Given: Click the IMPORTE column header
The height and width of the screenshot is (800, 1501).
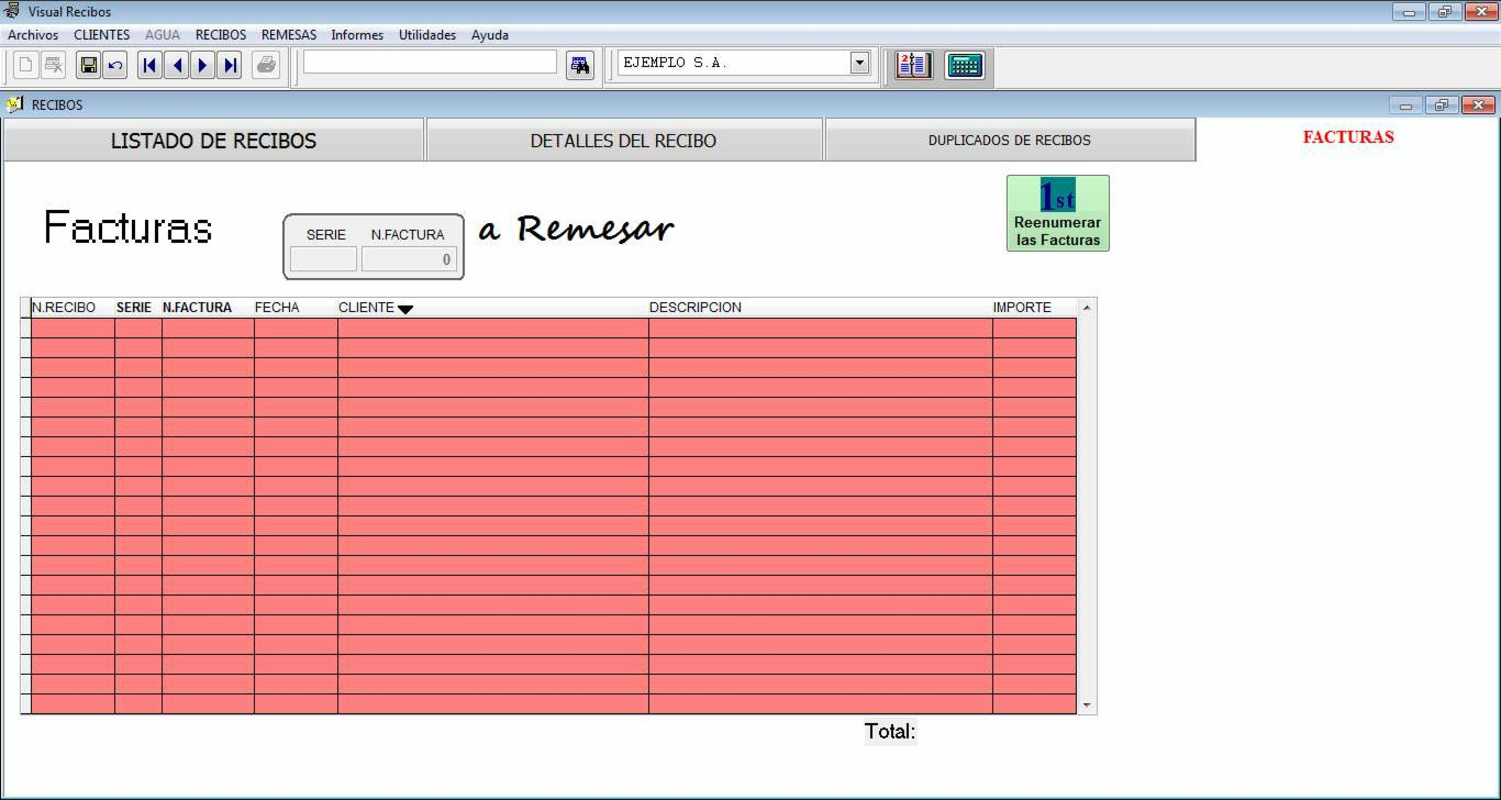Looking at the screenshot, I should [x=1034, y=308].
